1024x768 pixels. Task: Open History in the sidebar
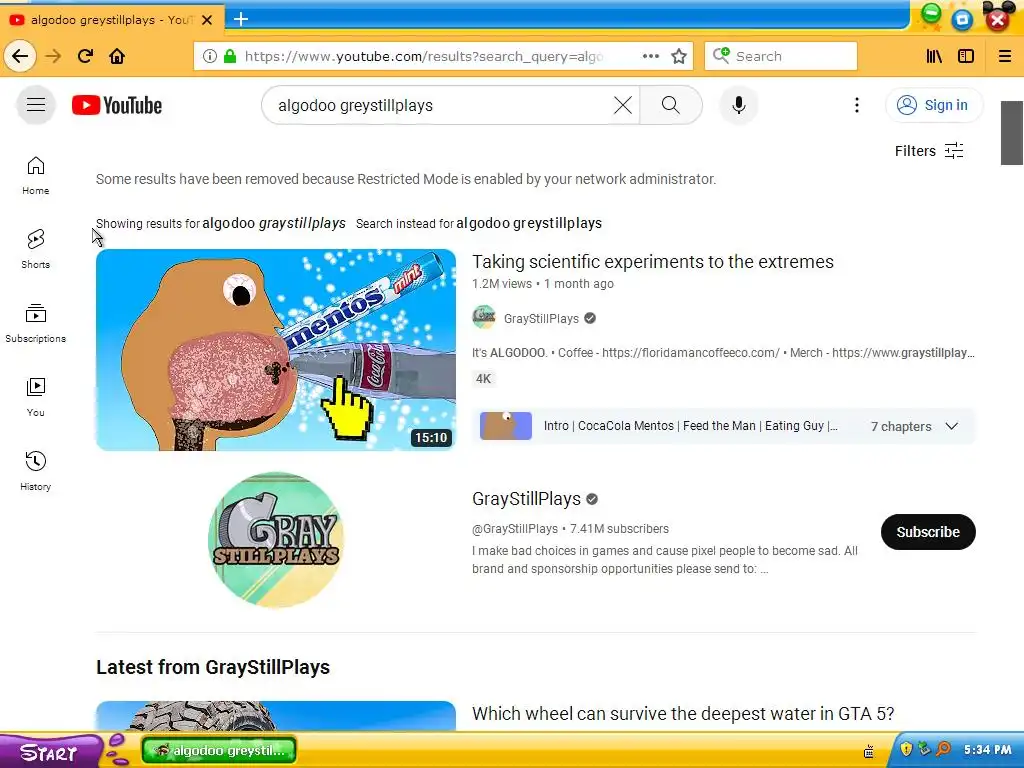36,471
